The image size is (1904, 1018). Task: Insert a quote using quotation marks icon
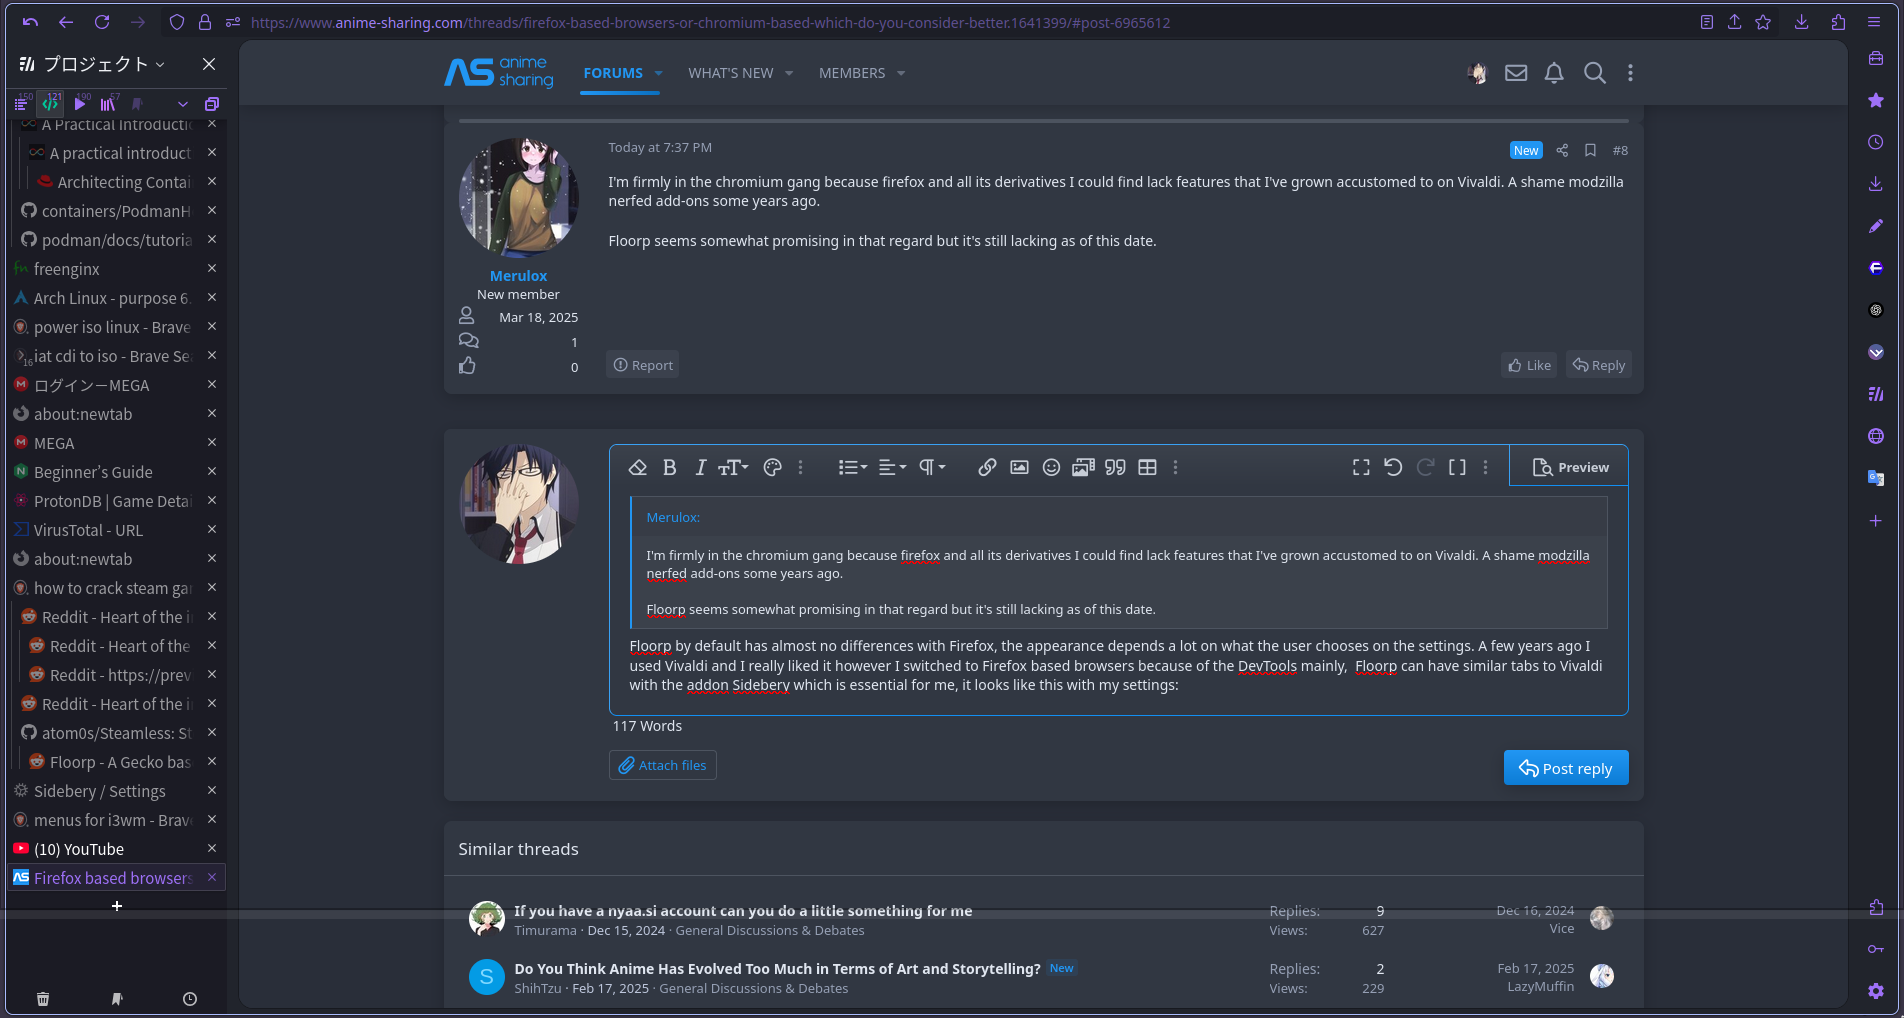coord(1115,467)
